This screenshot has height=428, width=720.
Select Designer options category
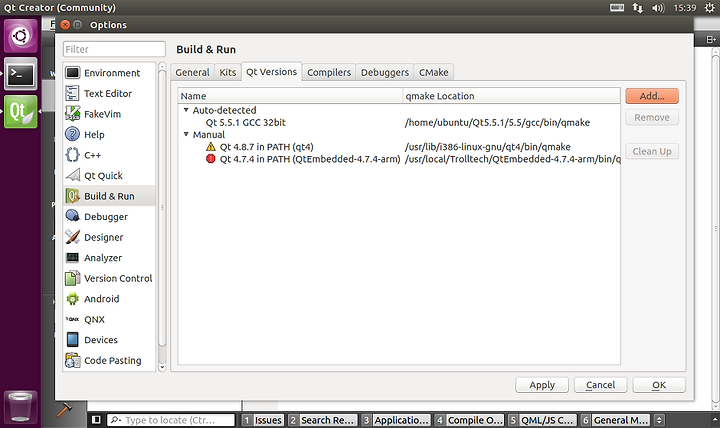(109, 237)
